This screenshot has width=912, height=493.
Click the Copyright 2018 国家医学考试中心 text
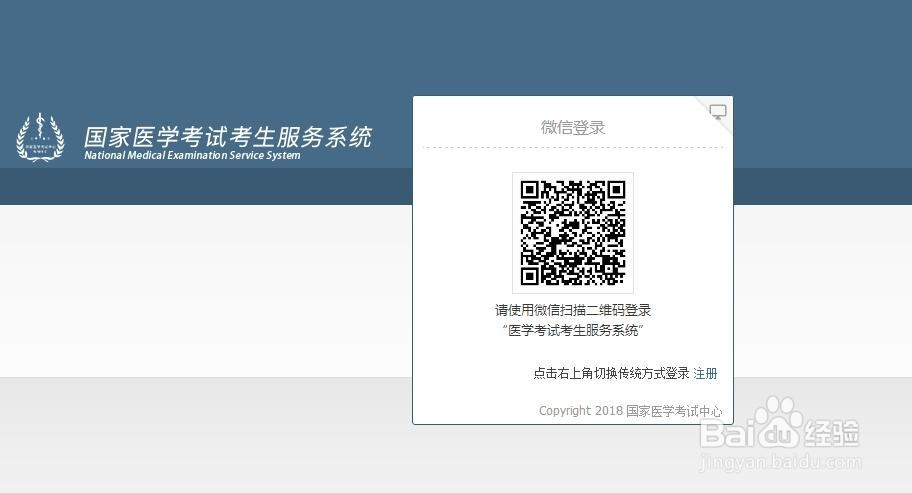630,411
